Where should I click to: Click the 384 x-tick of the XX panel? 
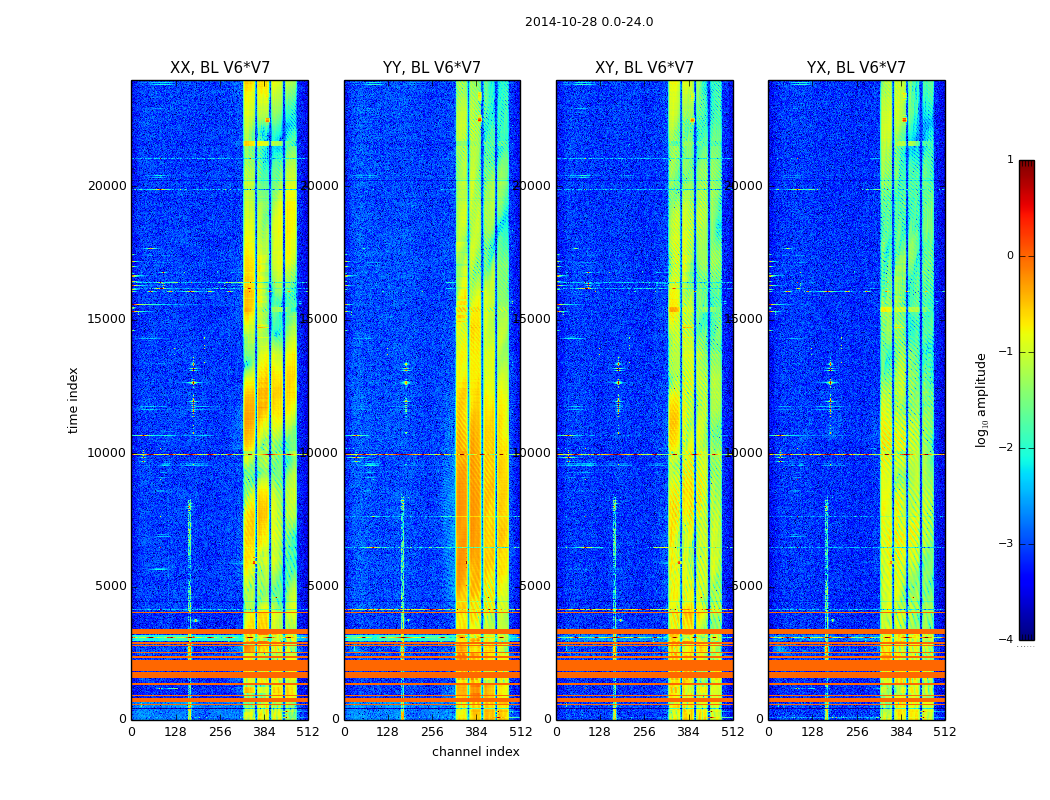pyautogui.click(x=264, y=732)
